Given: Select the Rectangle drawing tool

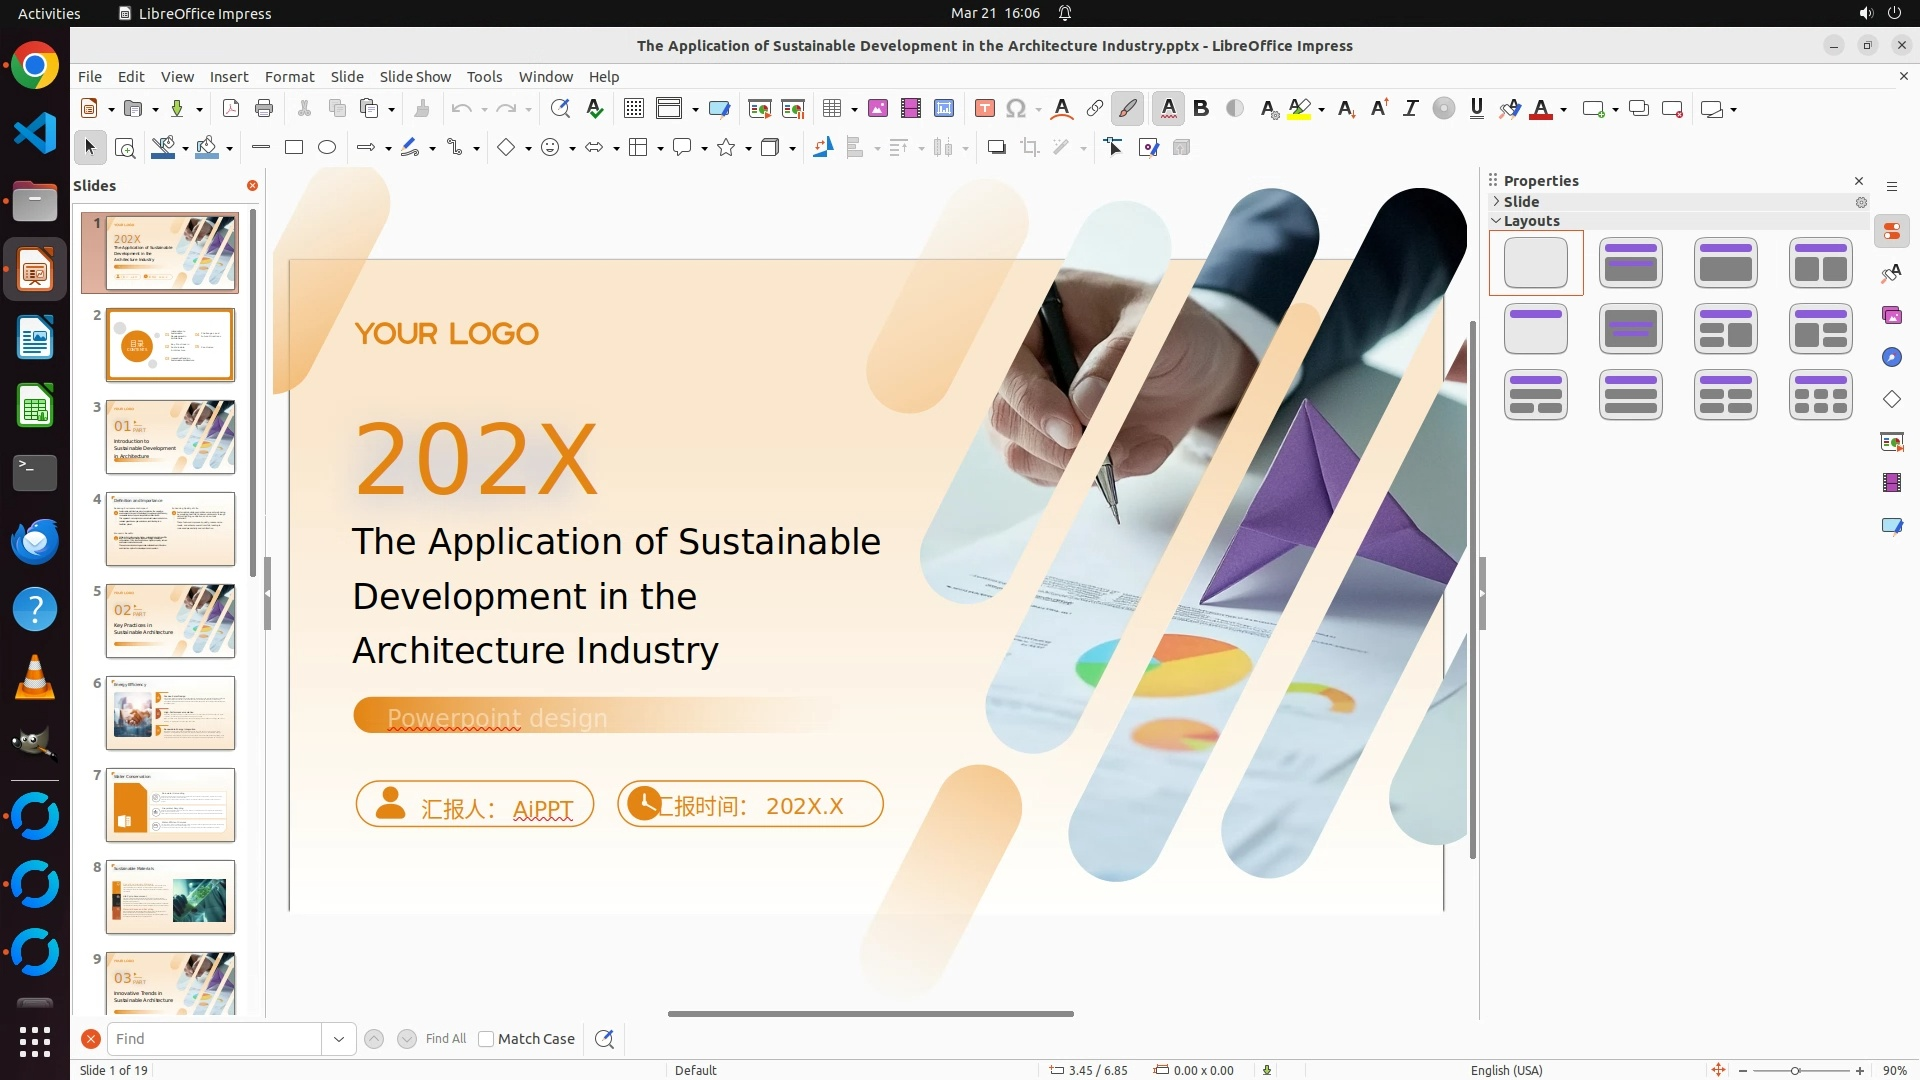Looking at the screenshot, I should pos(294,148).
